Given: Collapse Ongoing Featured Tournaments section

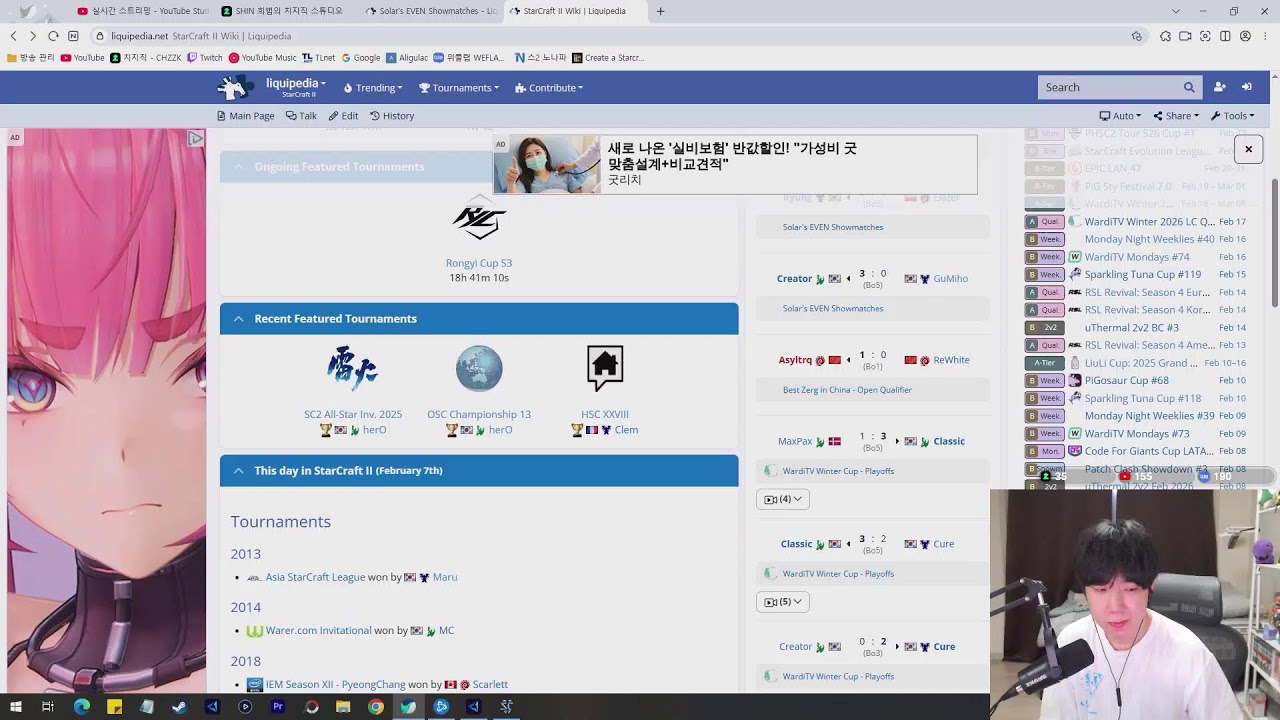Looking at the screenshot, I should (x=238, y=167).
